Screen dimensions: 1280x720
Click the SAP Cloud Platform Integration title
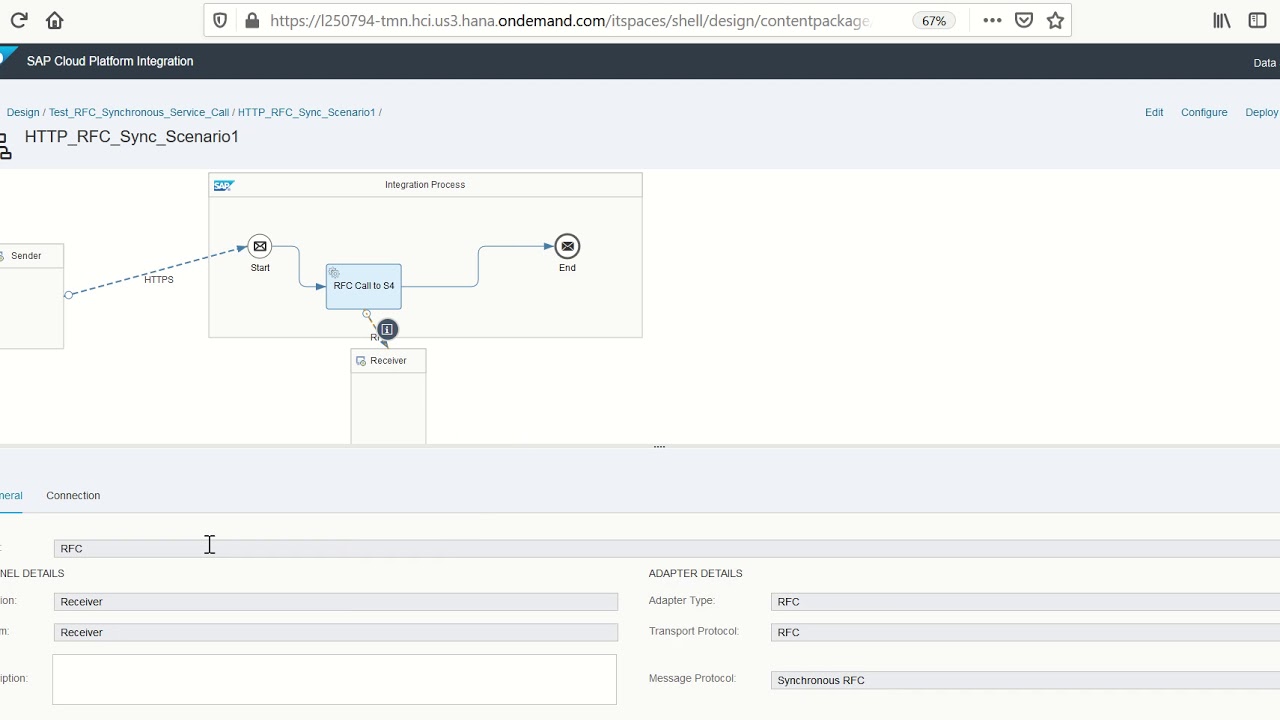point(110,61)
